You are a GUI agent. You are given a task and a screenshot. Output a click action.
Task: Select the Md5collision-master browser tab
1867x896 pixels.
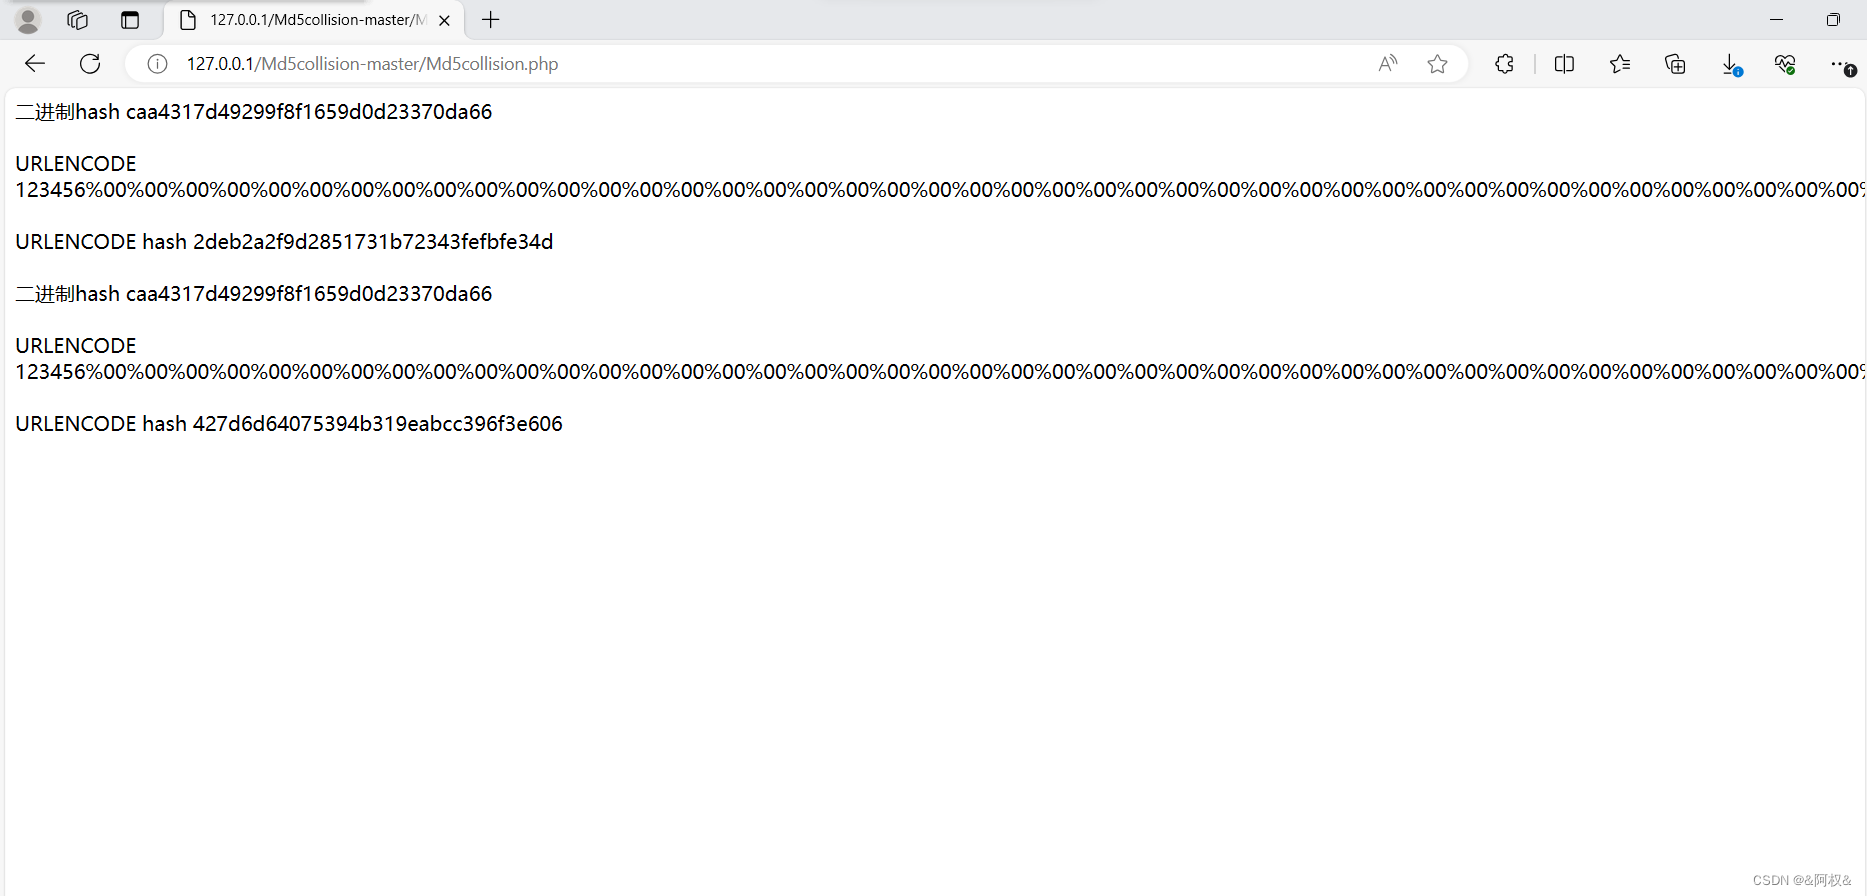(x=315, y=20)
